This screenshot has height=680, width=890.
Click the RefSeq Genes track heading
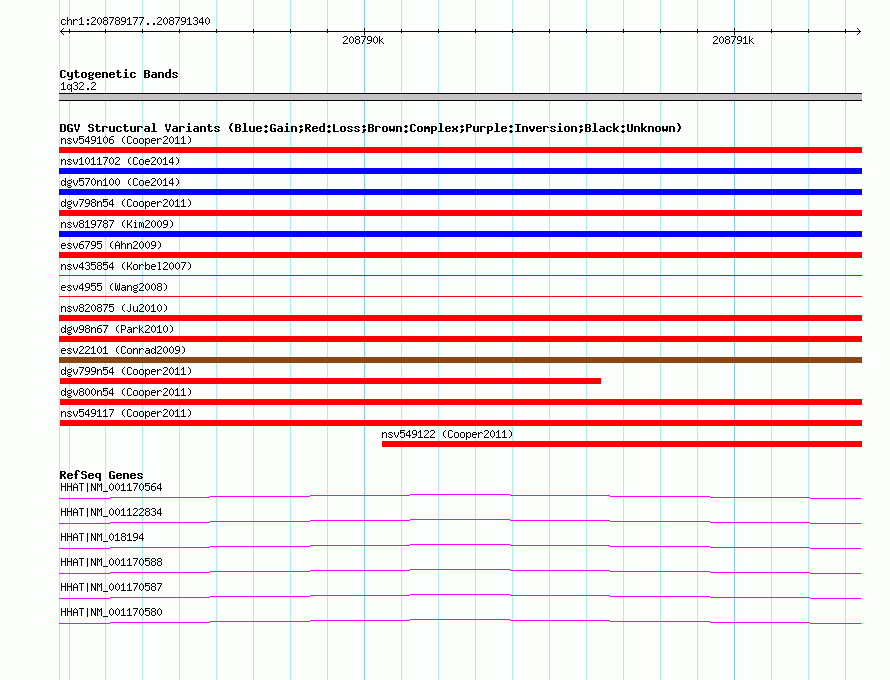point(101,475)
